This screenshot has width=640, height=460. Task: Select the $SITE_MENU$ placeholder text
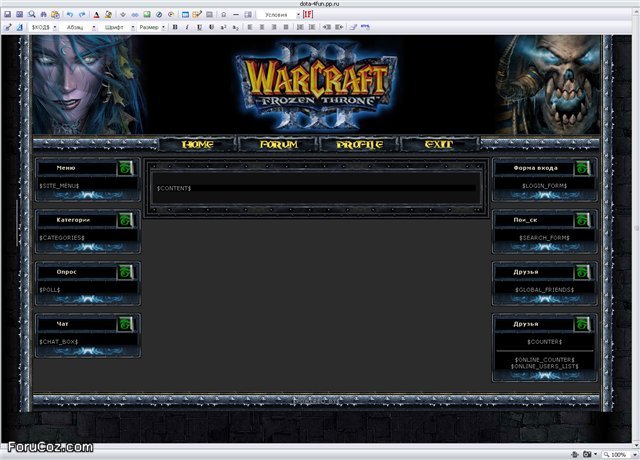59,186
